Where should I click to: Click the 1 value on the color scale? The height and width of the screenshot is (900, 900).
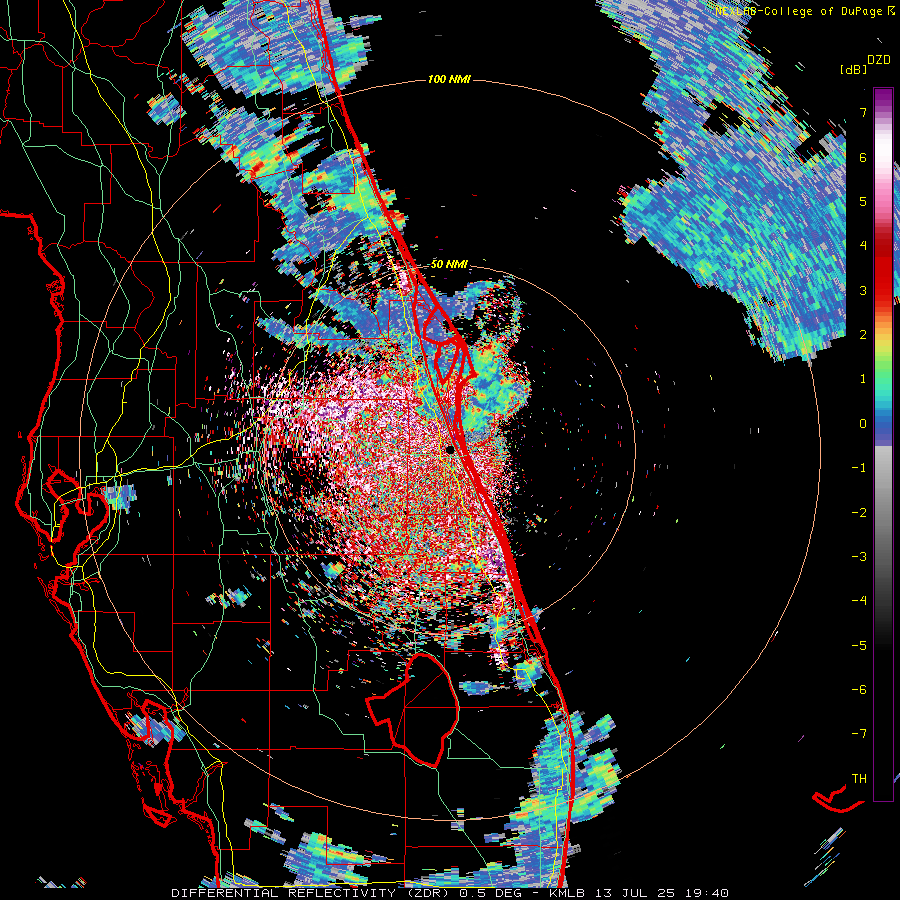point(863,379)
